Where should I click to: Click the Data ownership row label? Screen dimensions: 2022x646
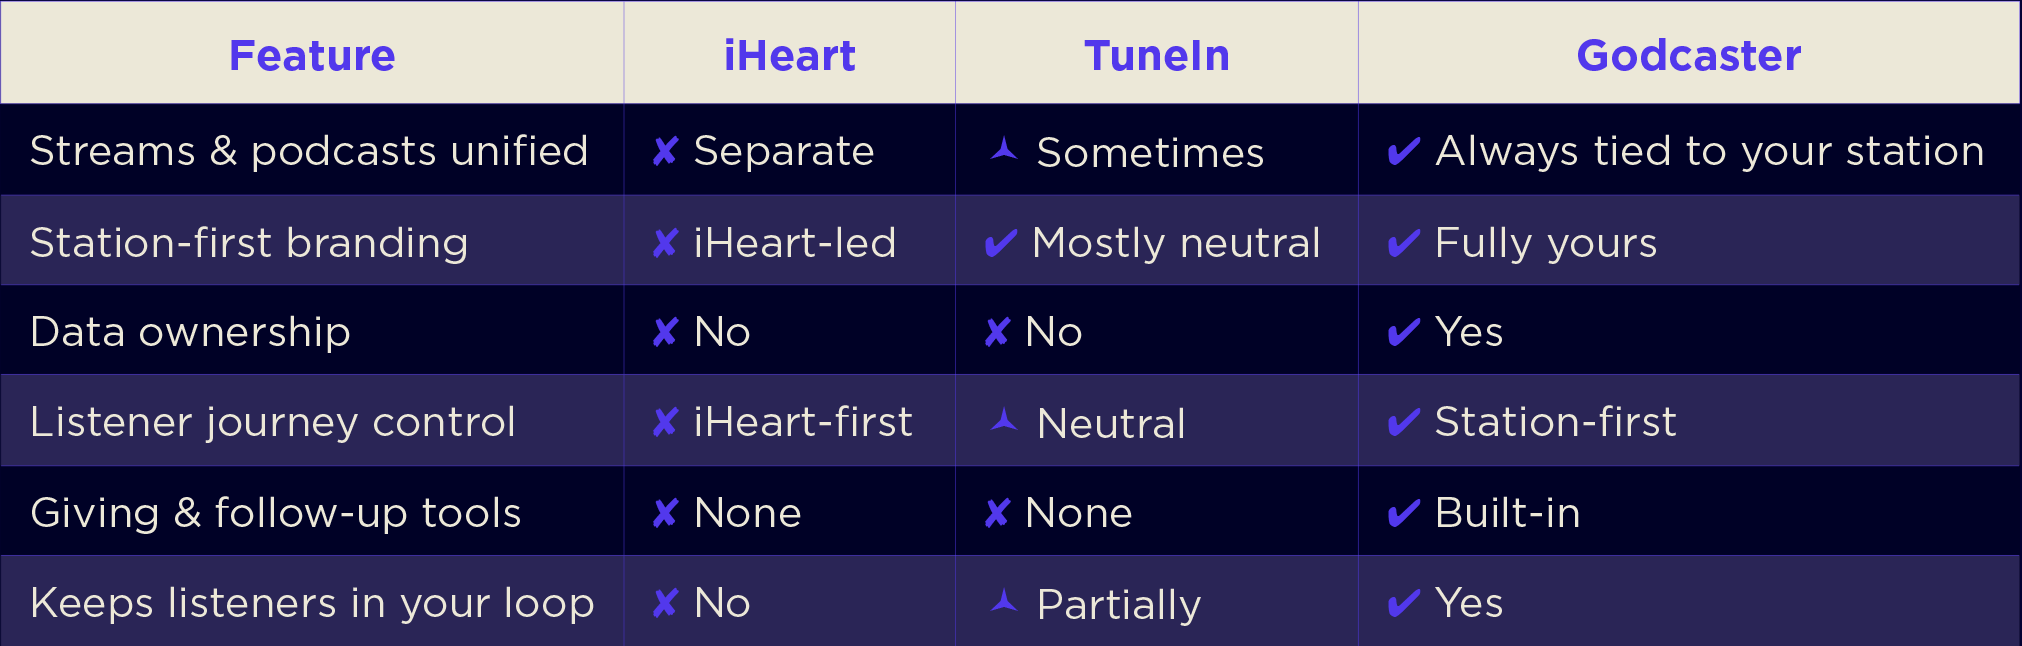(190, 332)
